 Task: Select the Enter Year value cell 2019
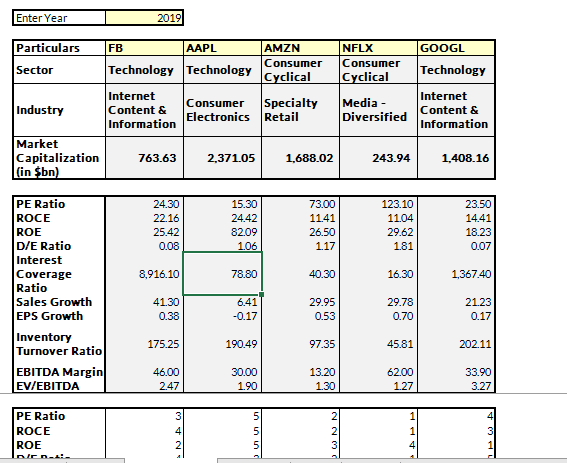(x=144, y=18)
